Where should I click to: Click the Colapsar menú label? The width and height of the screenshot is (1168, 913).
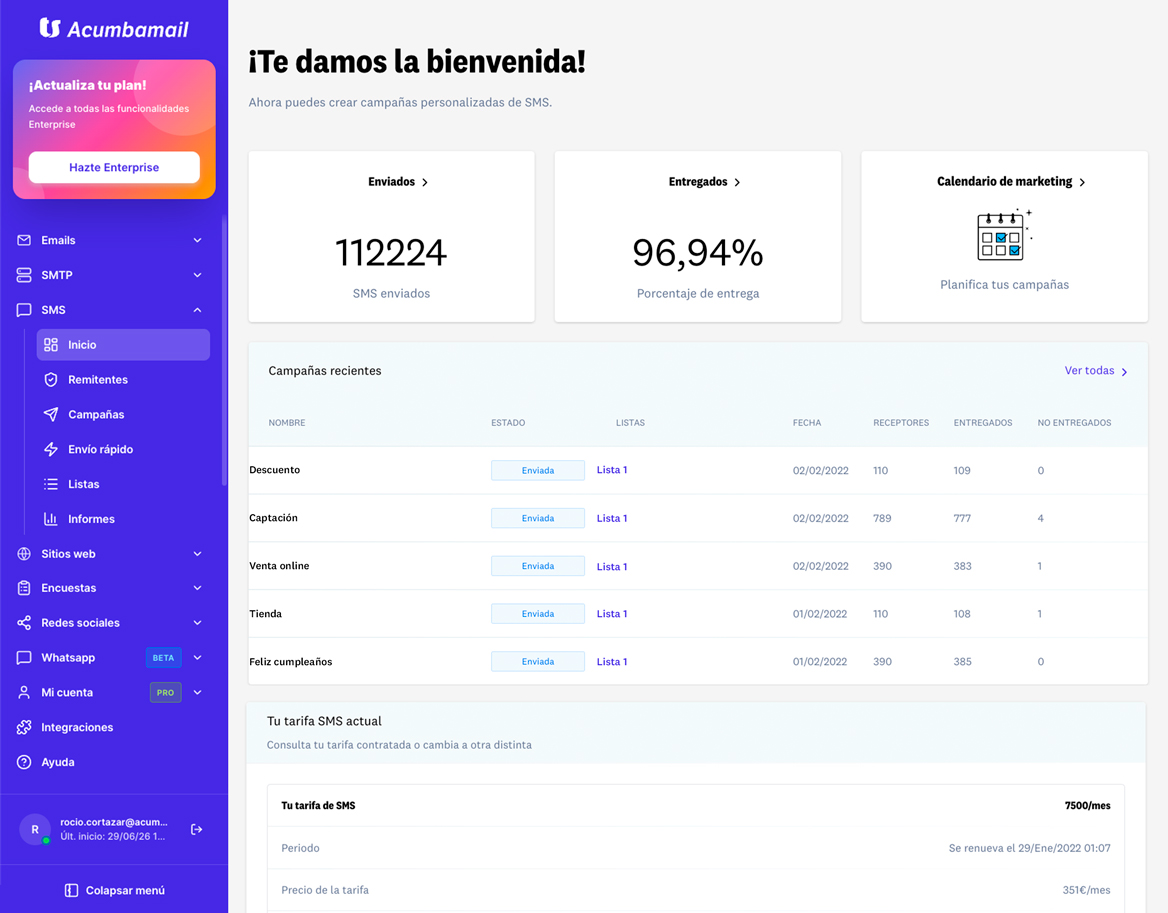click(x=125, y=891)
